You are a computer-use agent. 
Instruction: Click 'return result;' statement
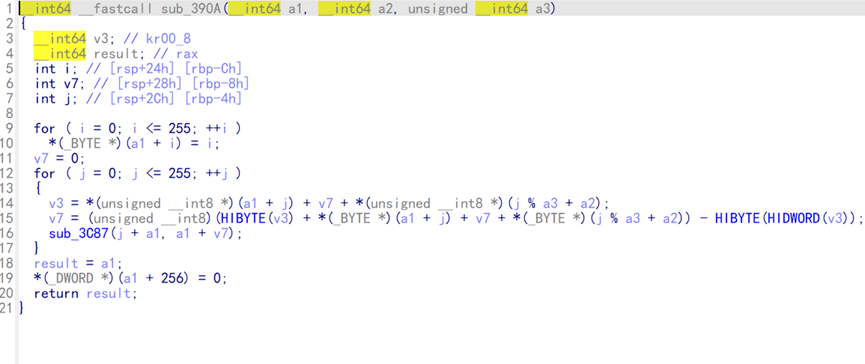pos(86,293)
